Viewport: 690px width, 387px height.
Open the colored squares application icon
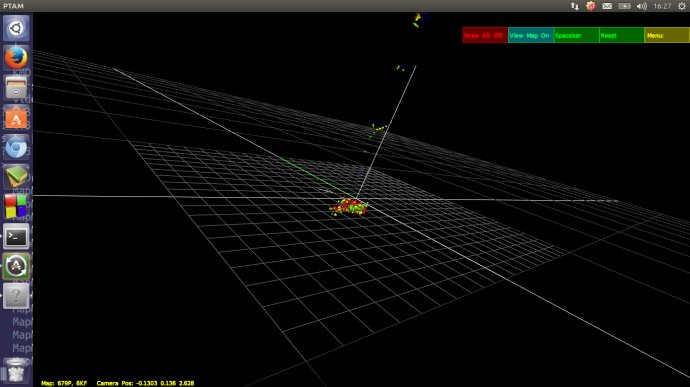pos(16,206)
